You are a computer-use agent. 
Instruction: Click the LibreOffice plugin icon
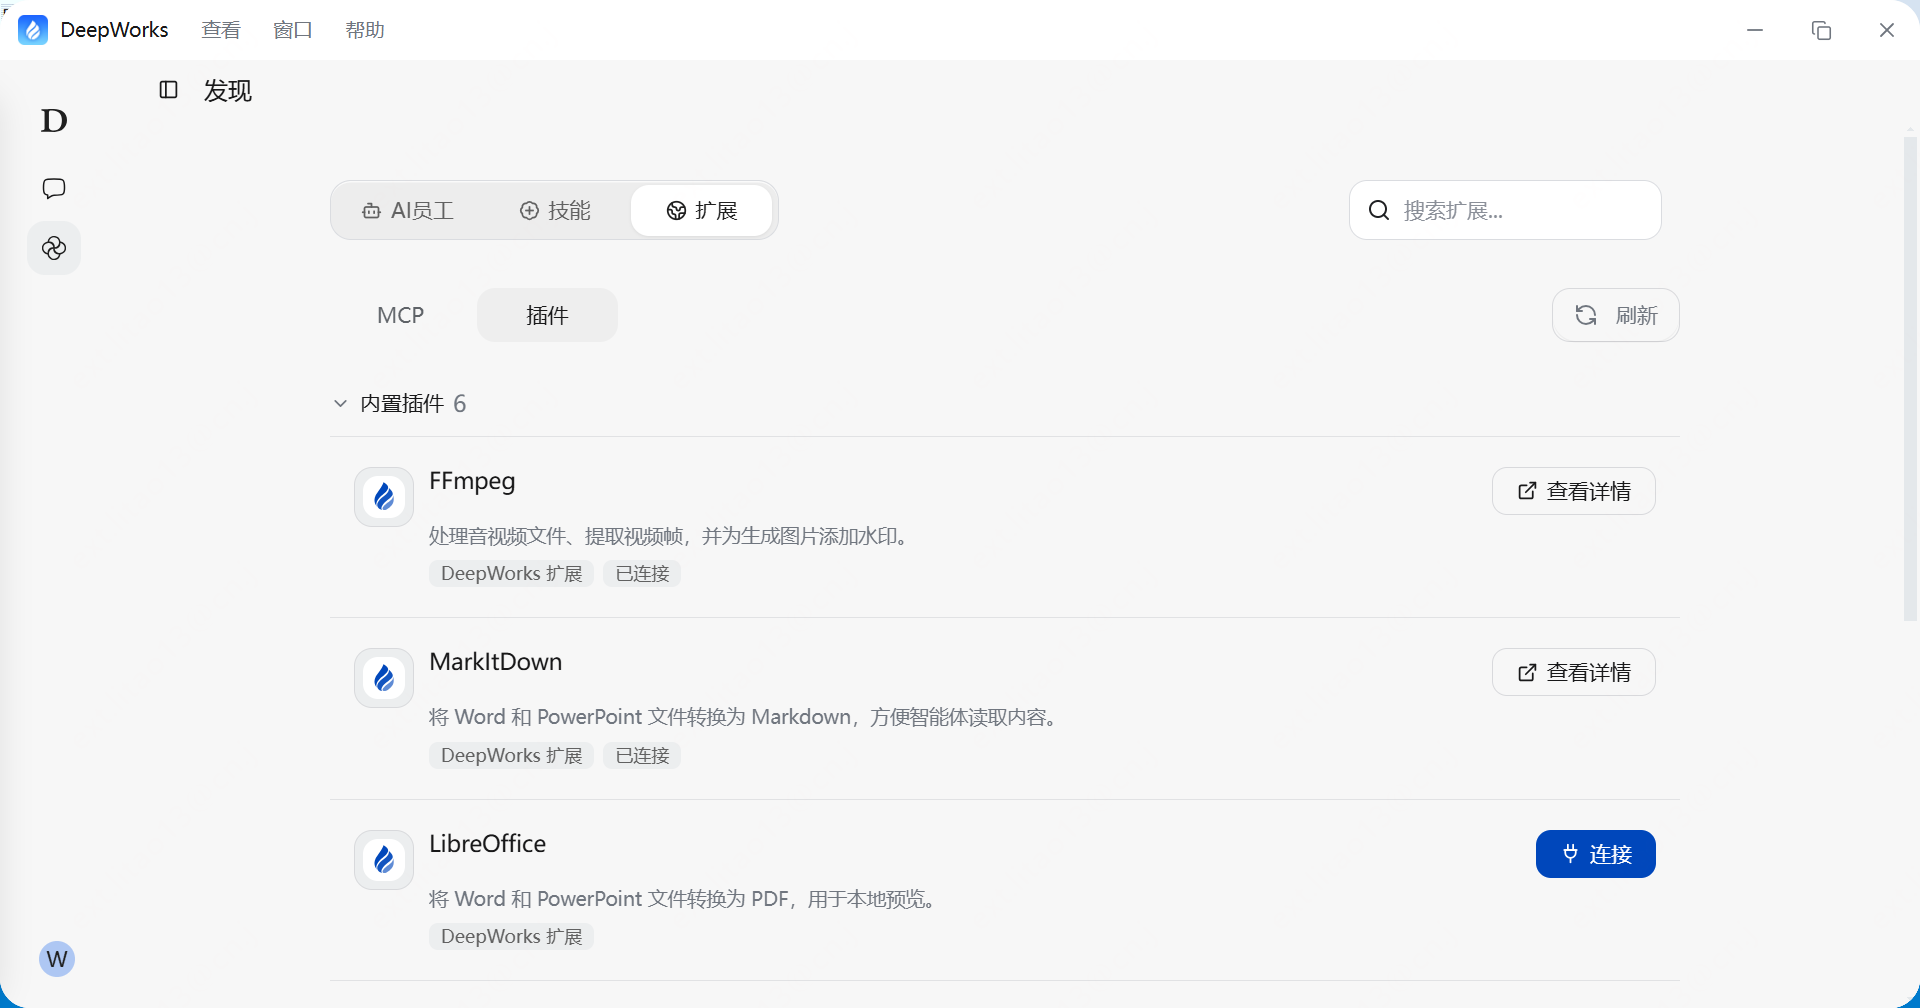(384, 860)
